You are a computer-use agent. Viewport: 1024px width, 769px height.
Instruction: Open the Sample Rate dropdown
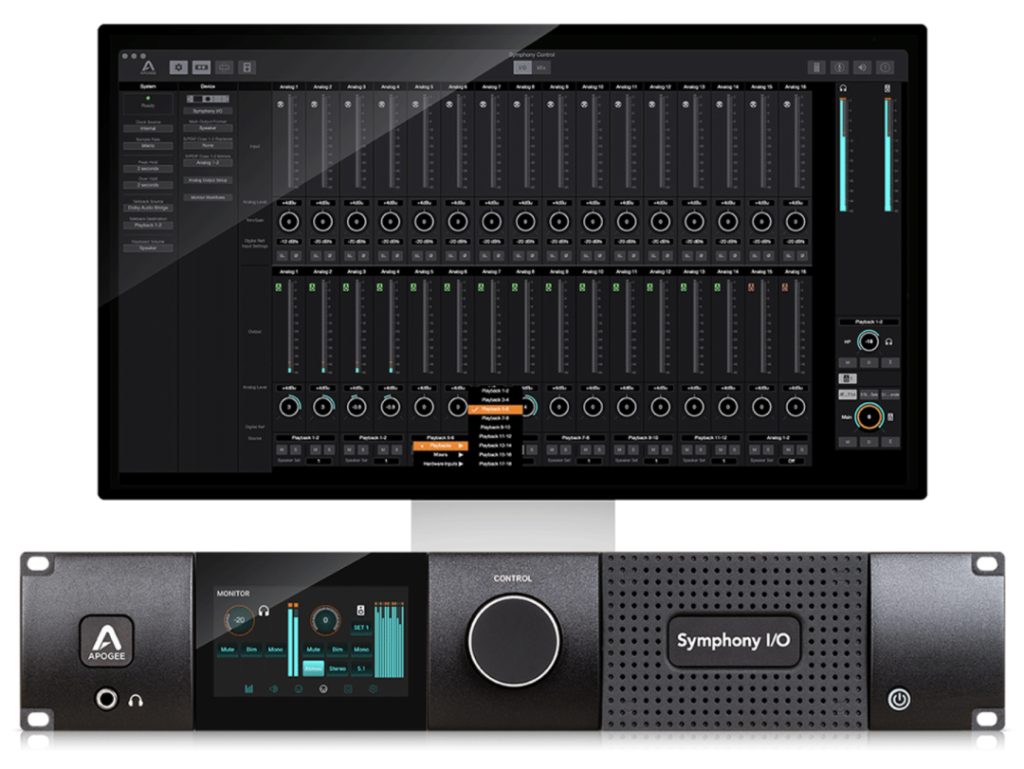coord(148,146)
